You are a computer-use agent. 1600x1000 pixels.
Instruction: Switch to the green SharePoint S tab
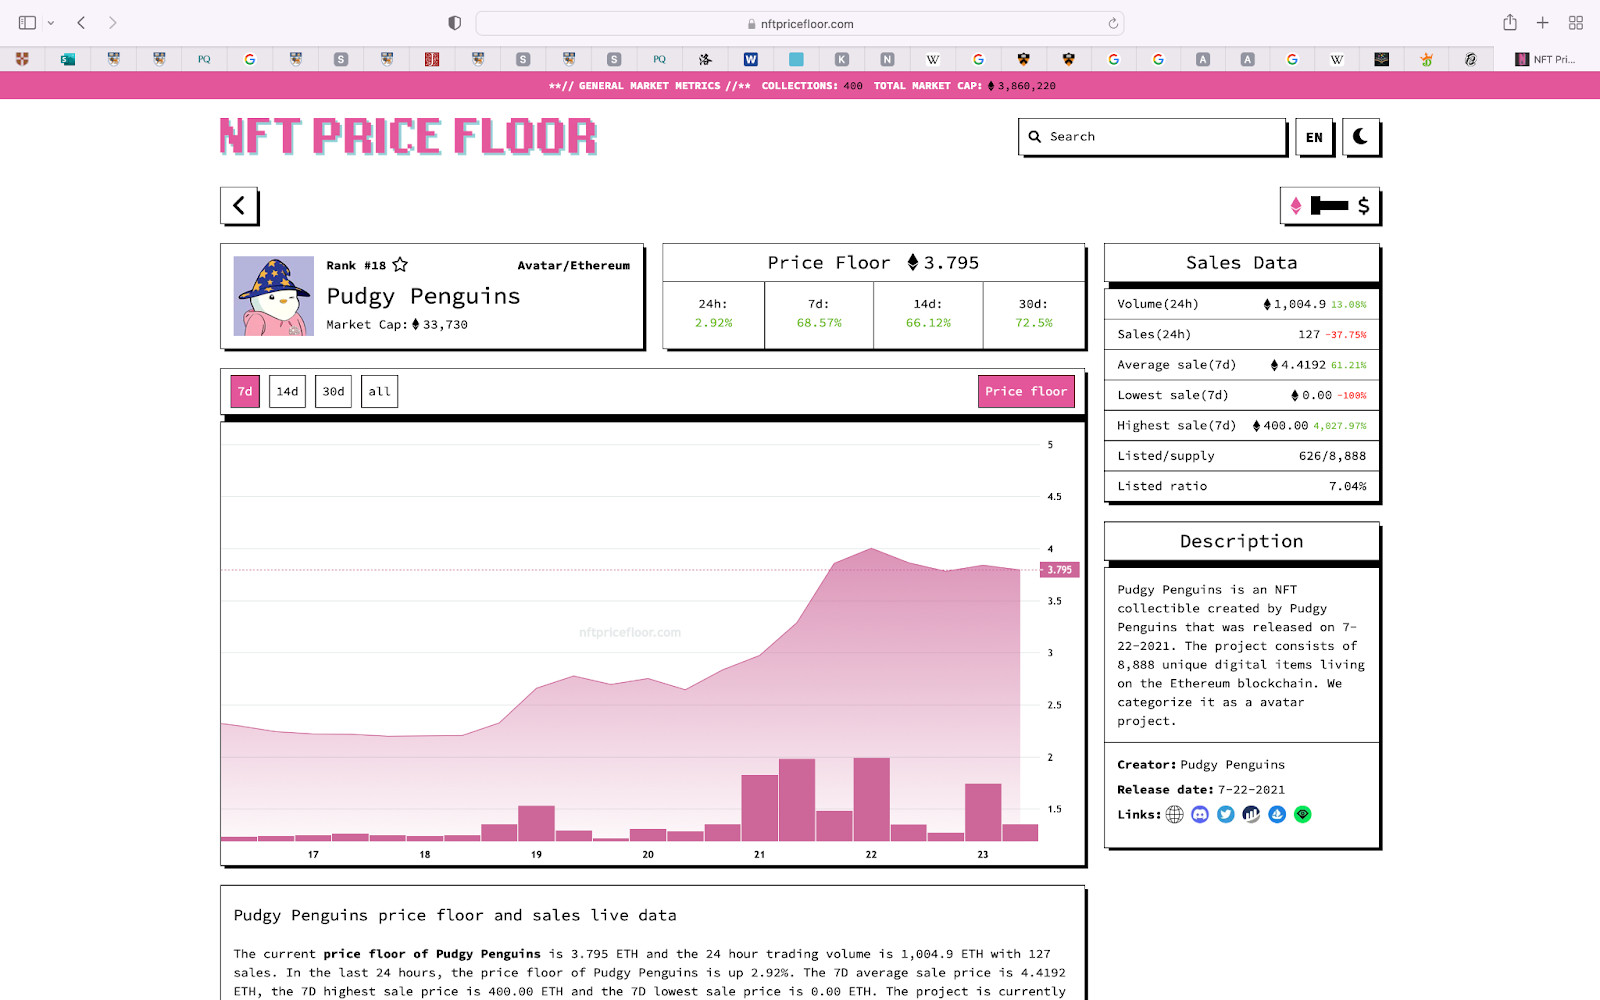click(x=68, y=59)
